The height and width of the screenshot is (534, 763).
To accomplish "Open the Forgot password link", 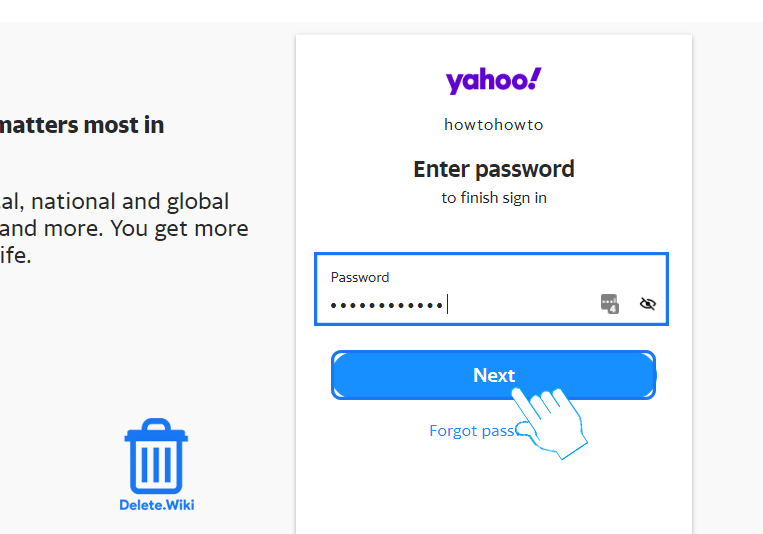I will click(x=472, y=431).
